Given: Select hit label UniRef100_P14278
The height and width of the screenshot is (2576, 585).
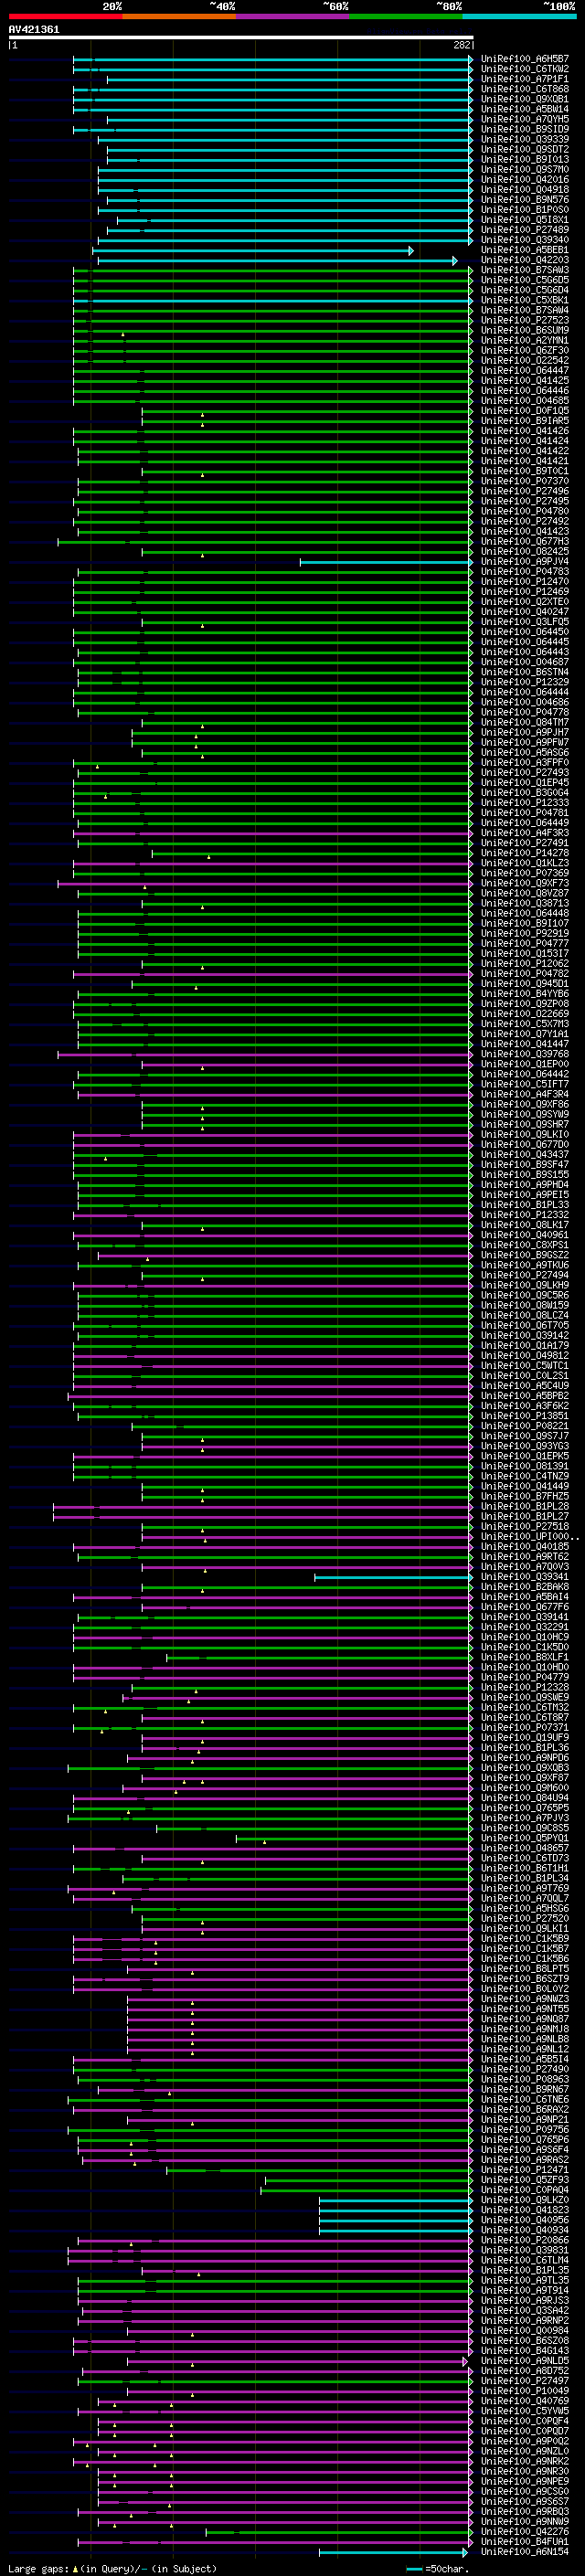Looking at the screenshot, I should pos(525,853).
